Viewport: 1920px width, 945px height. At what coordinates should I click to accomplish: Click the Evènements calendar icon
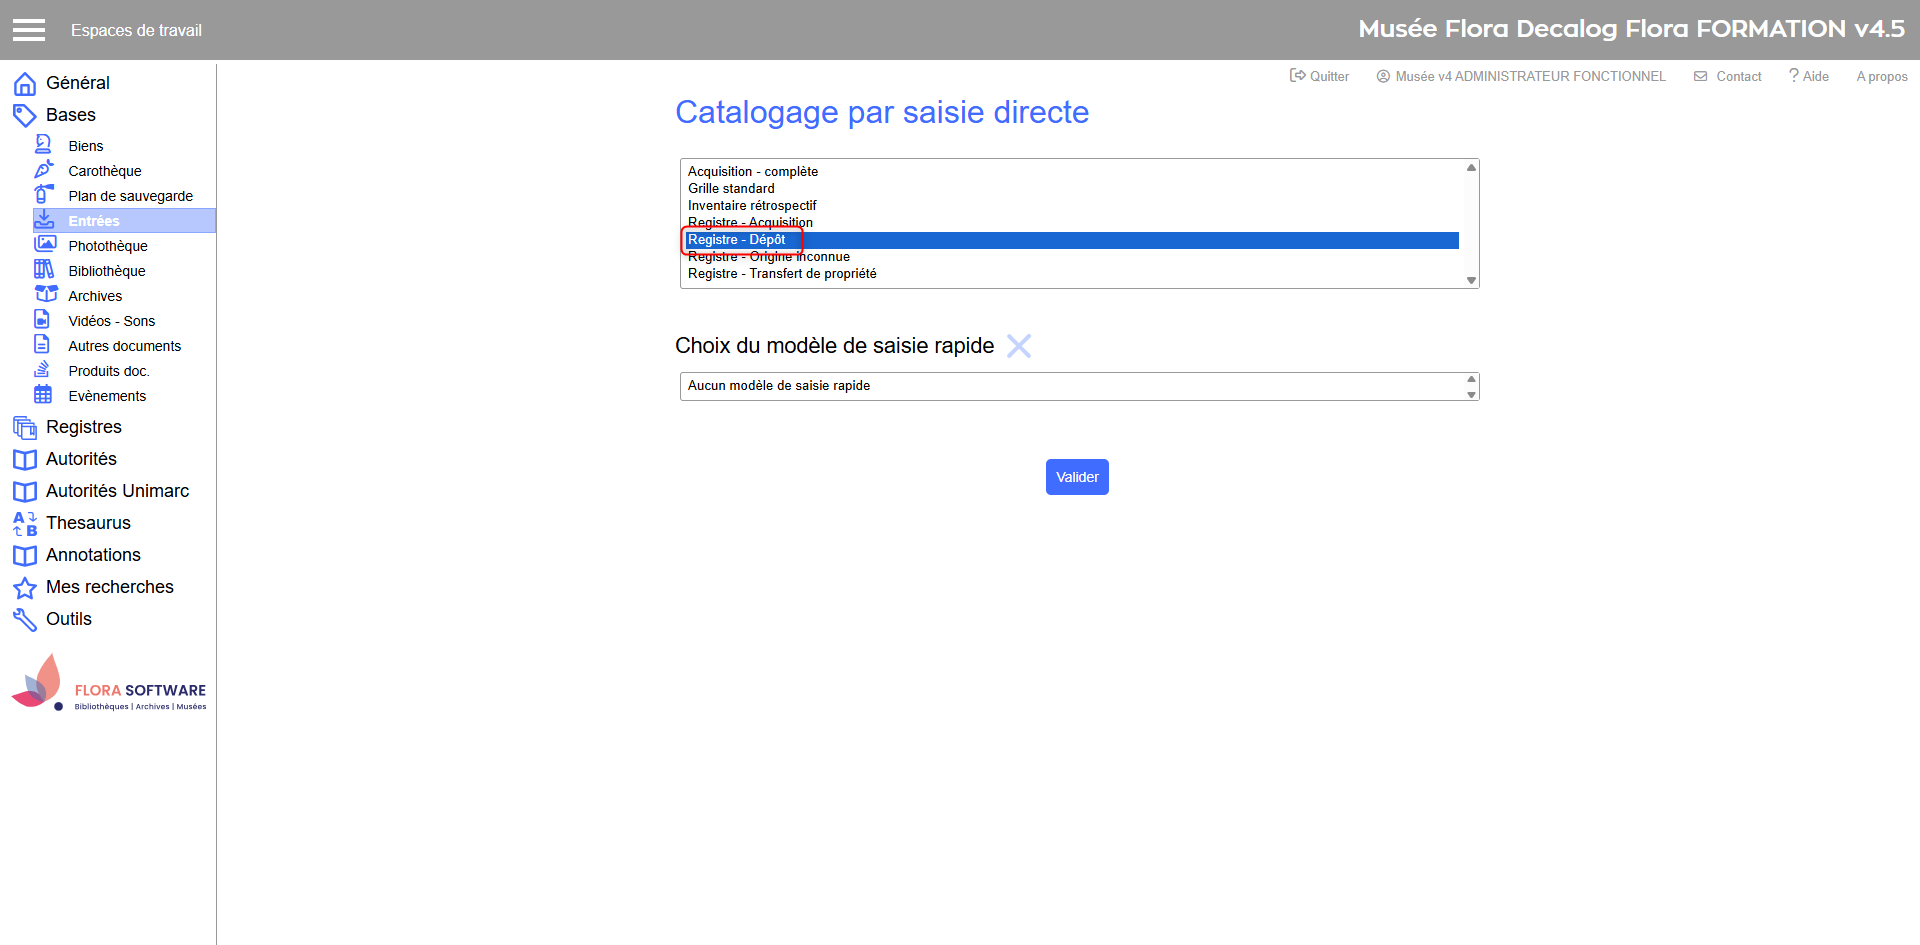(43, 394)
